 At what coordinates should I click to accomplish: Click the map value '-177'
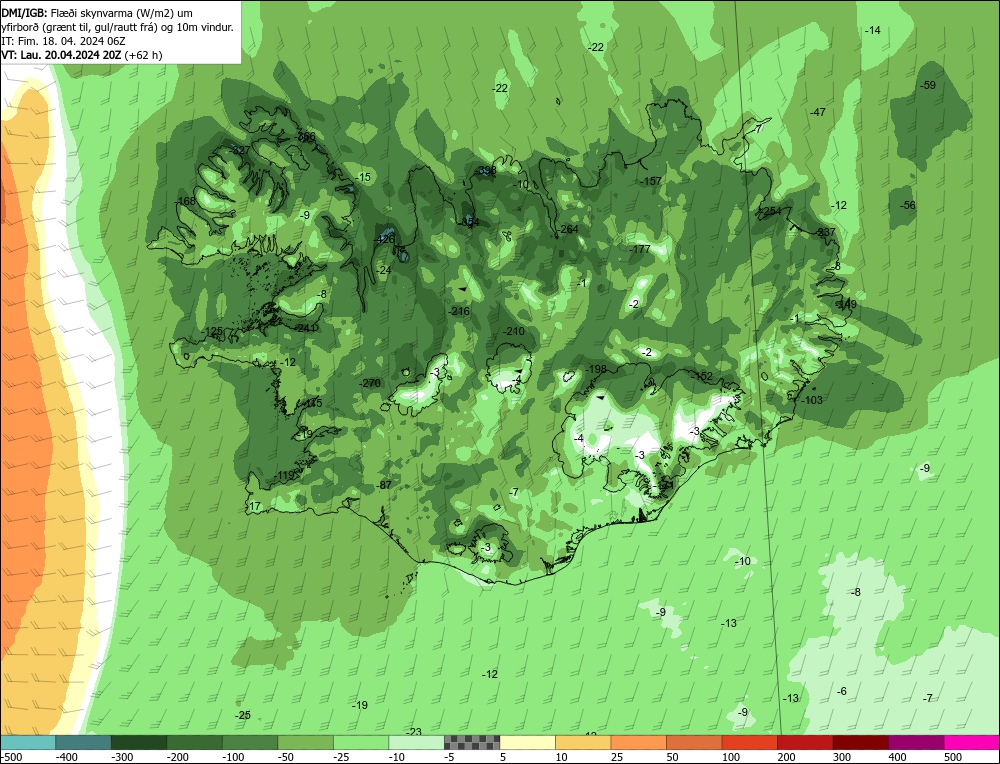click(640, 249)
